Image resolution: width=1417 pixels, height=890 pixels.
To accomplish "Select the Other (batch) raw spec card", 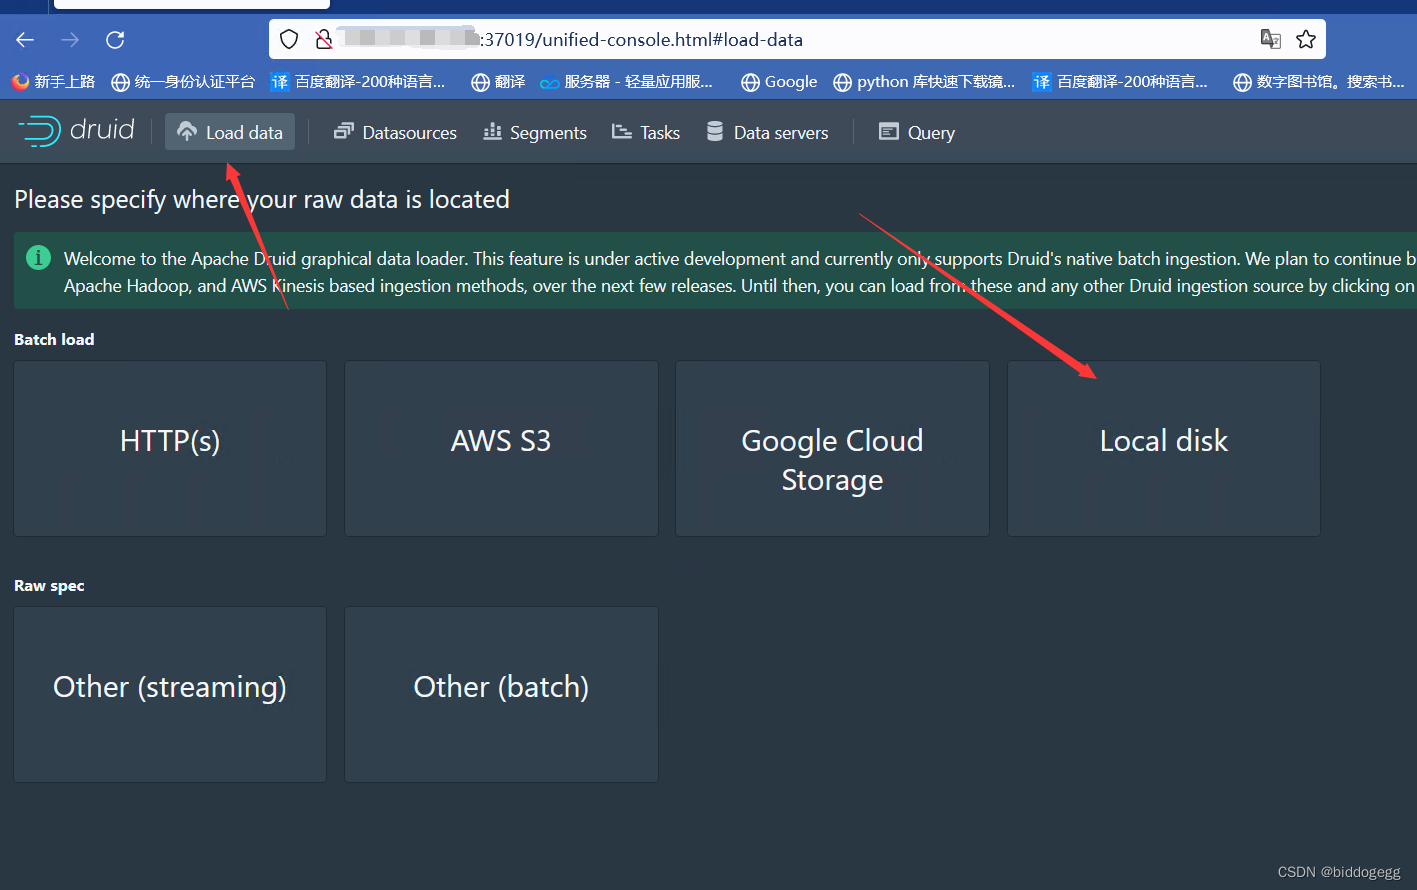I will 501,694.
